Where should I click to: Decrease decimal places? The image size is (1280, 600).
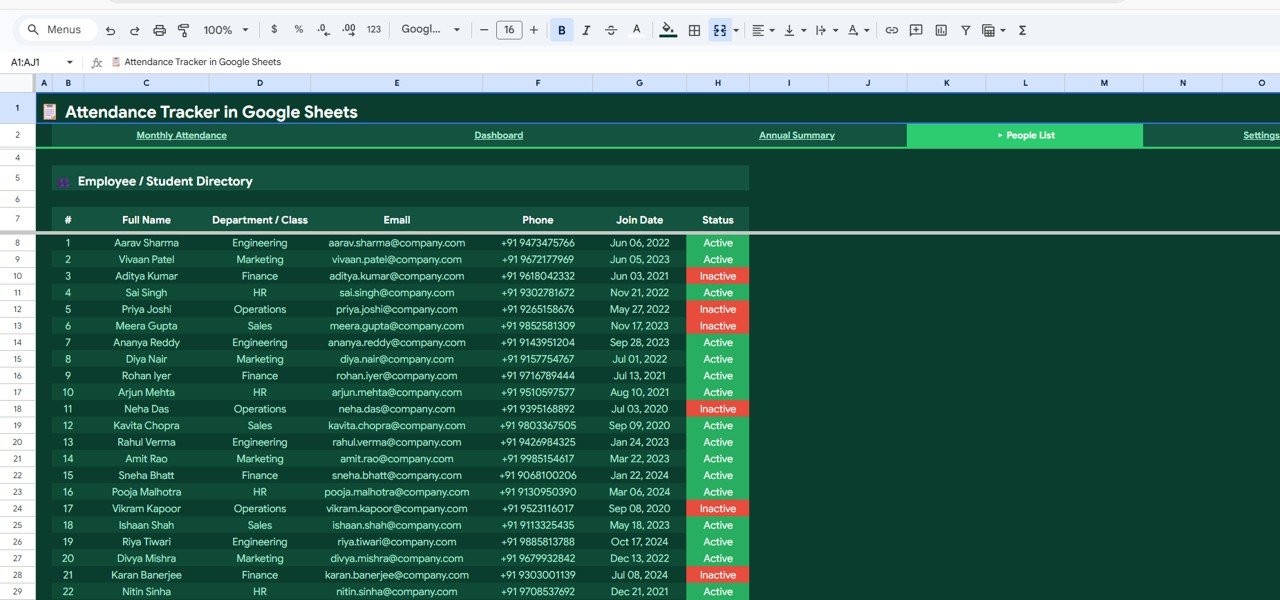pyautogui.click(x=322, y=30)
